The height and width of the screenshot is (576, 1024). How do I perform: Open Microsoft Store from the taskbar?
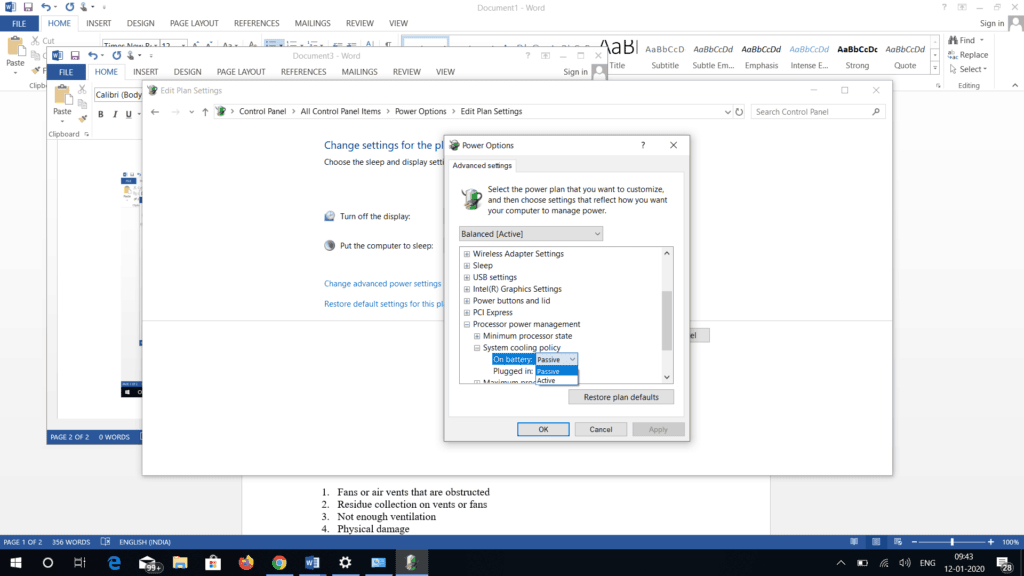(x=213, y=562)
